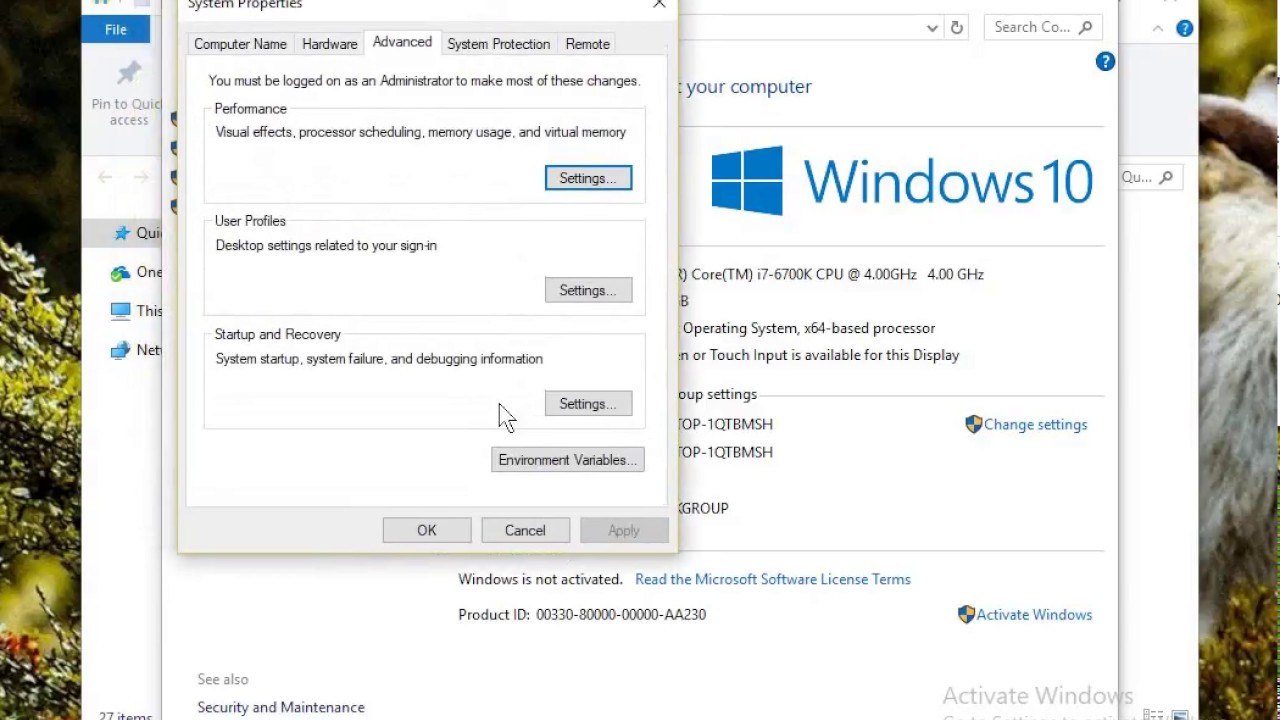Cancel the System Properties dialog
This screenshot has width=1280, height=720.
pyautogui.click(x=525, y=530)
